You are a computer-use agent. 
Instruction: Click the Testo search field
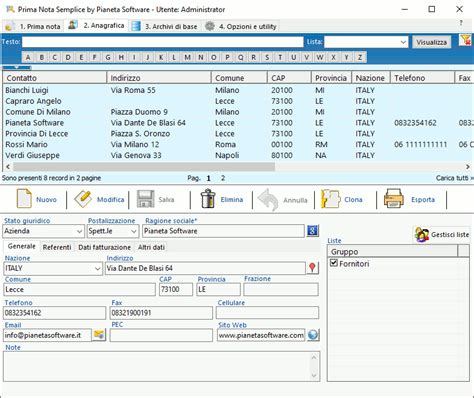pyautogui.click(x=163, y=42)
